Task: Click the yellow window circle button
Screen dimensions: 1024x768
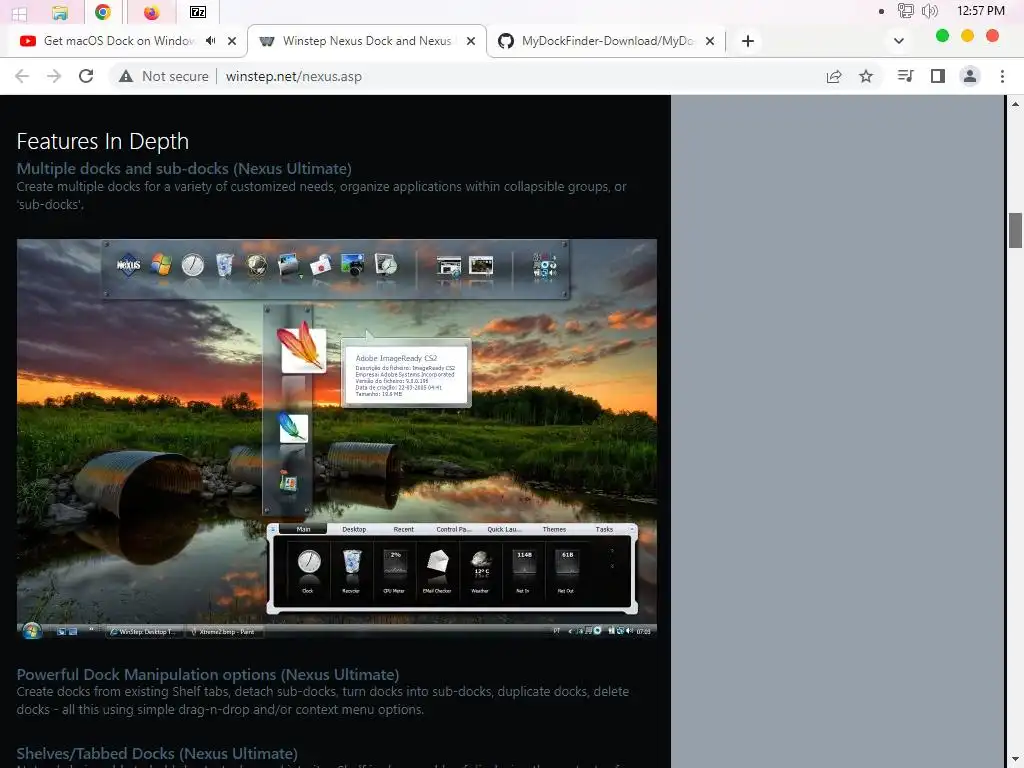Action: [967, 36]
